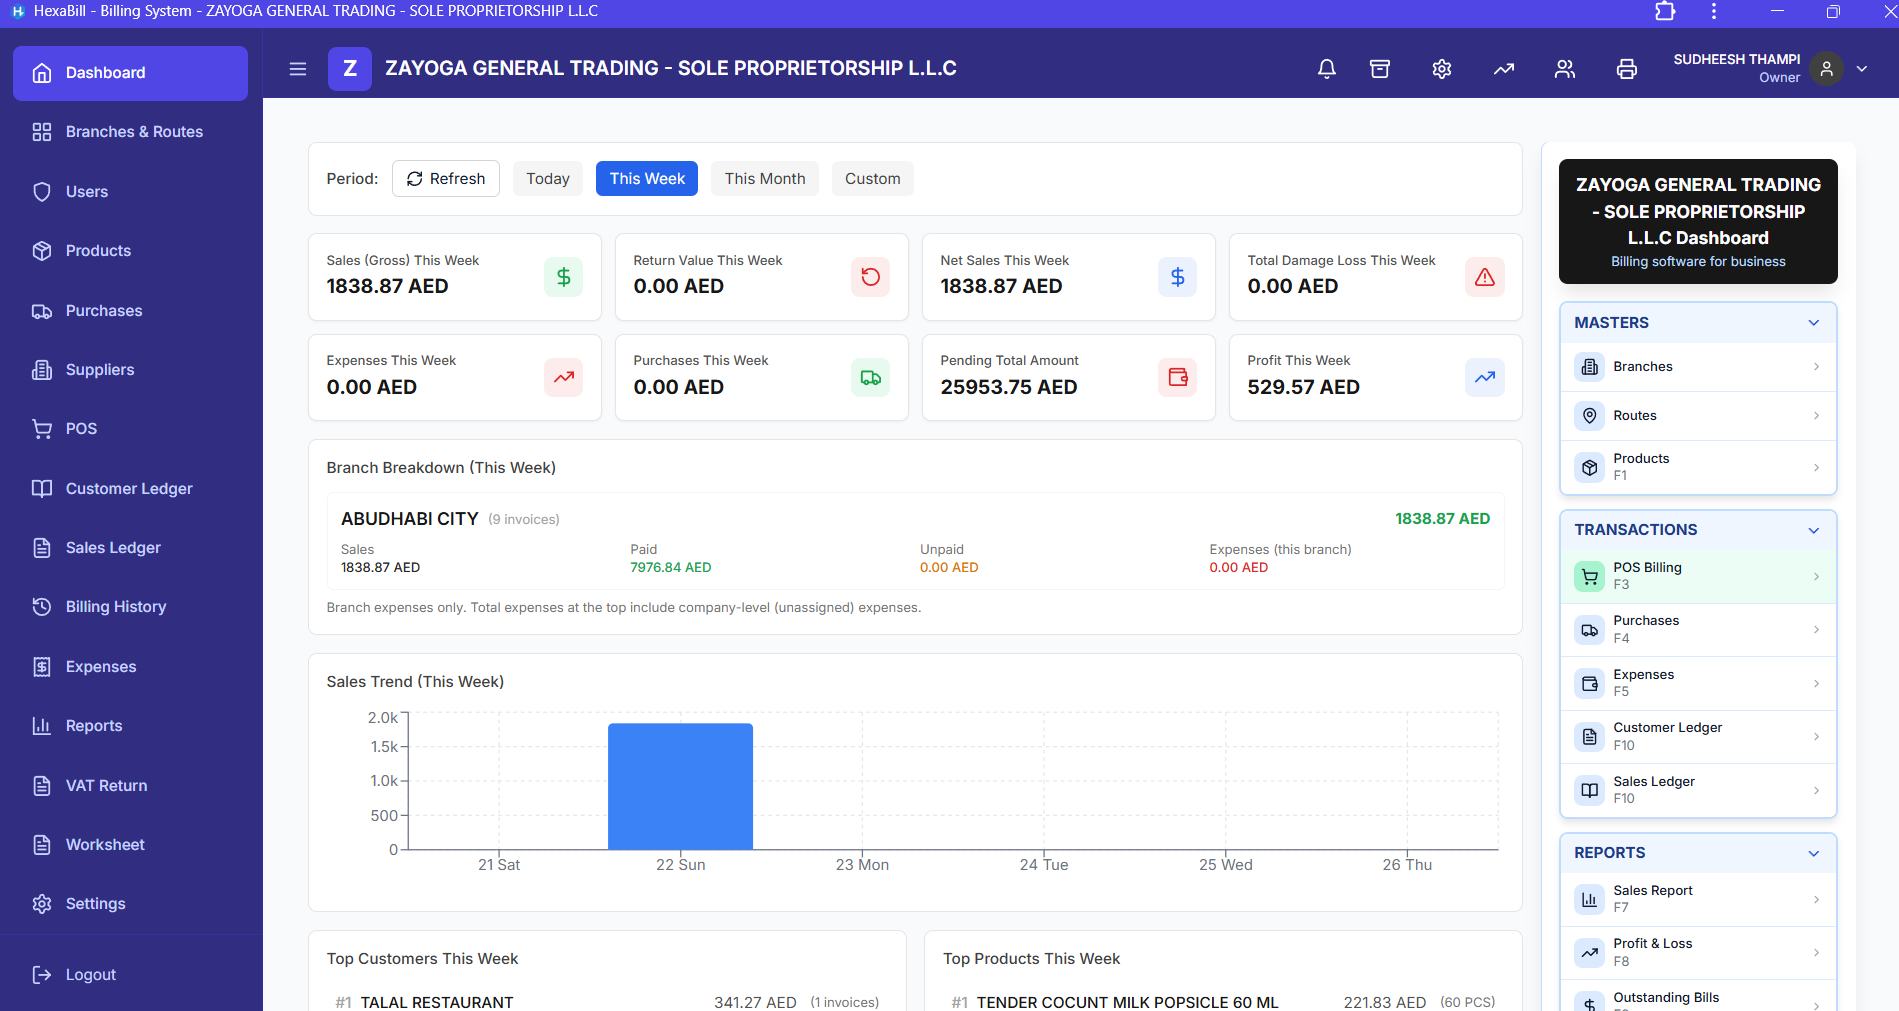
Task: Click the user avatar icon
Action: pos(1826,69)
